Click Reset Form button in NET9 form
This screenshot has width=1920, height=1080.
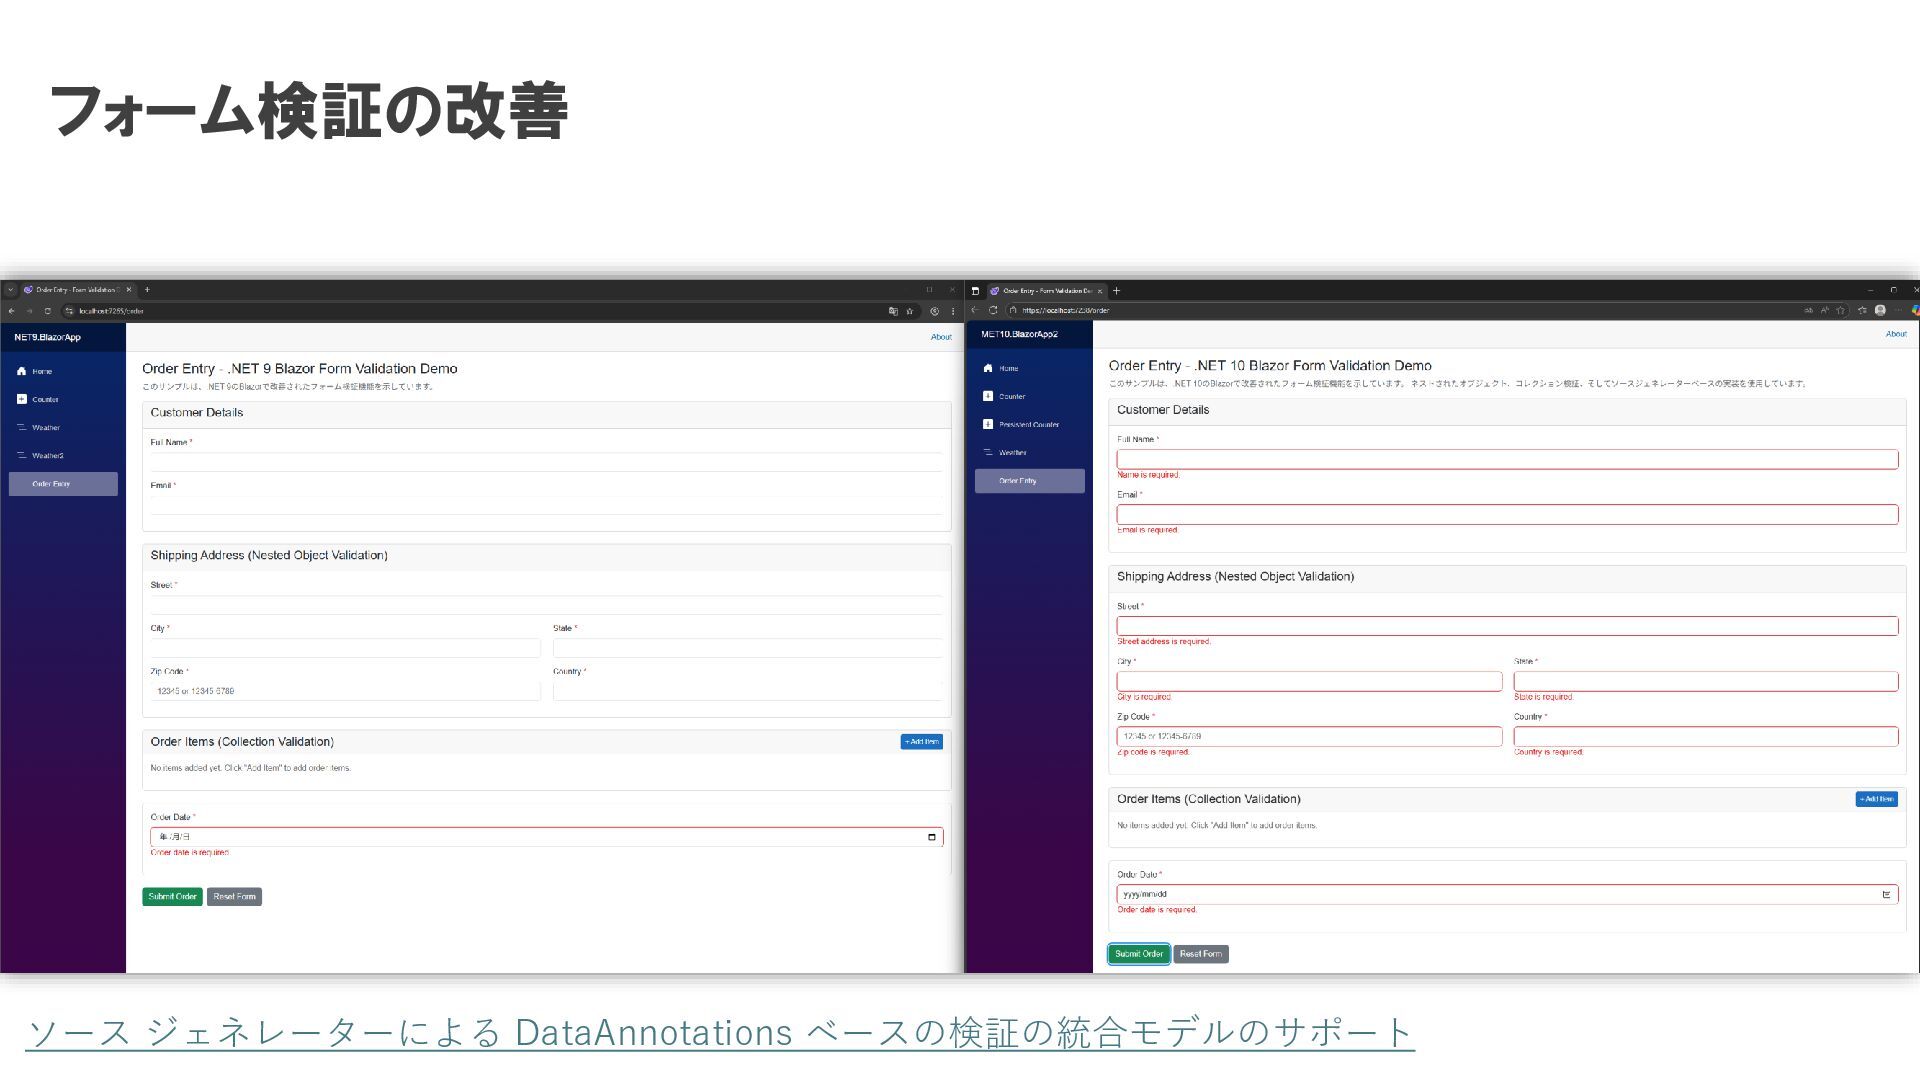tap(234, 897)
